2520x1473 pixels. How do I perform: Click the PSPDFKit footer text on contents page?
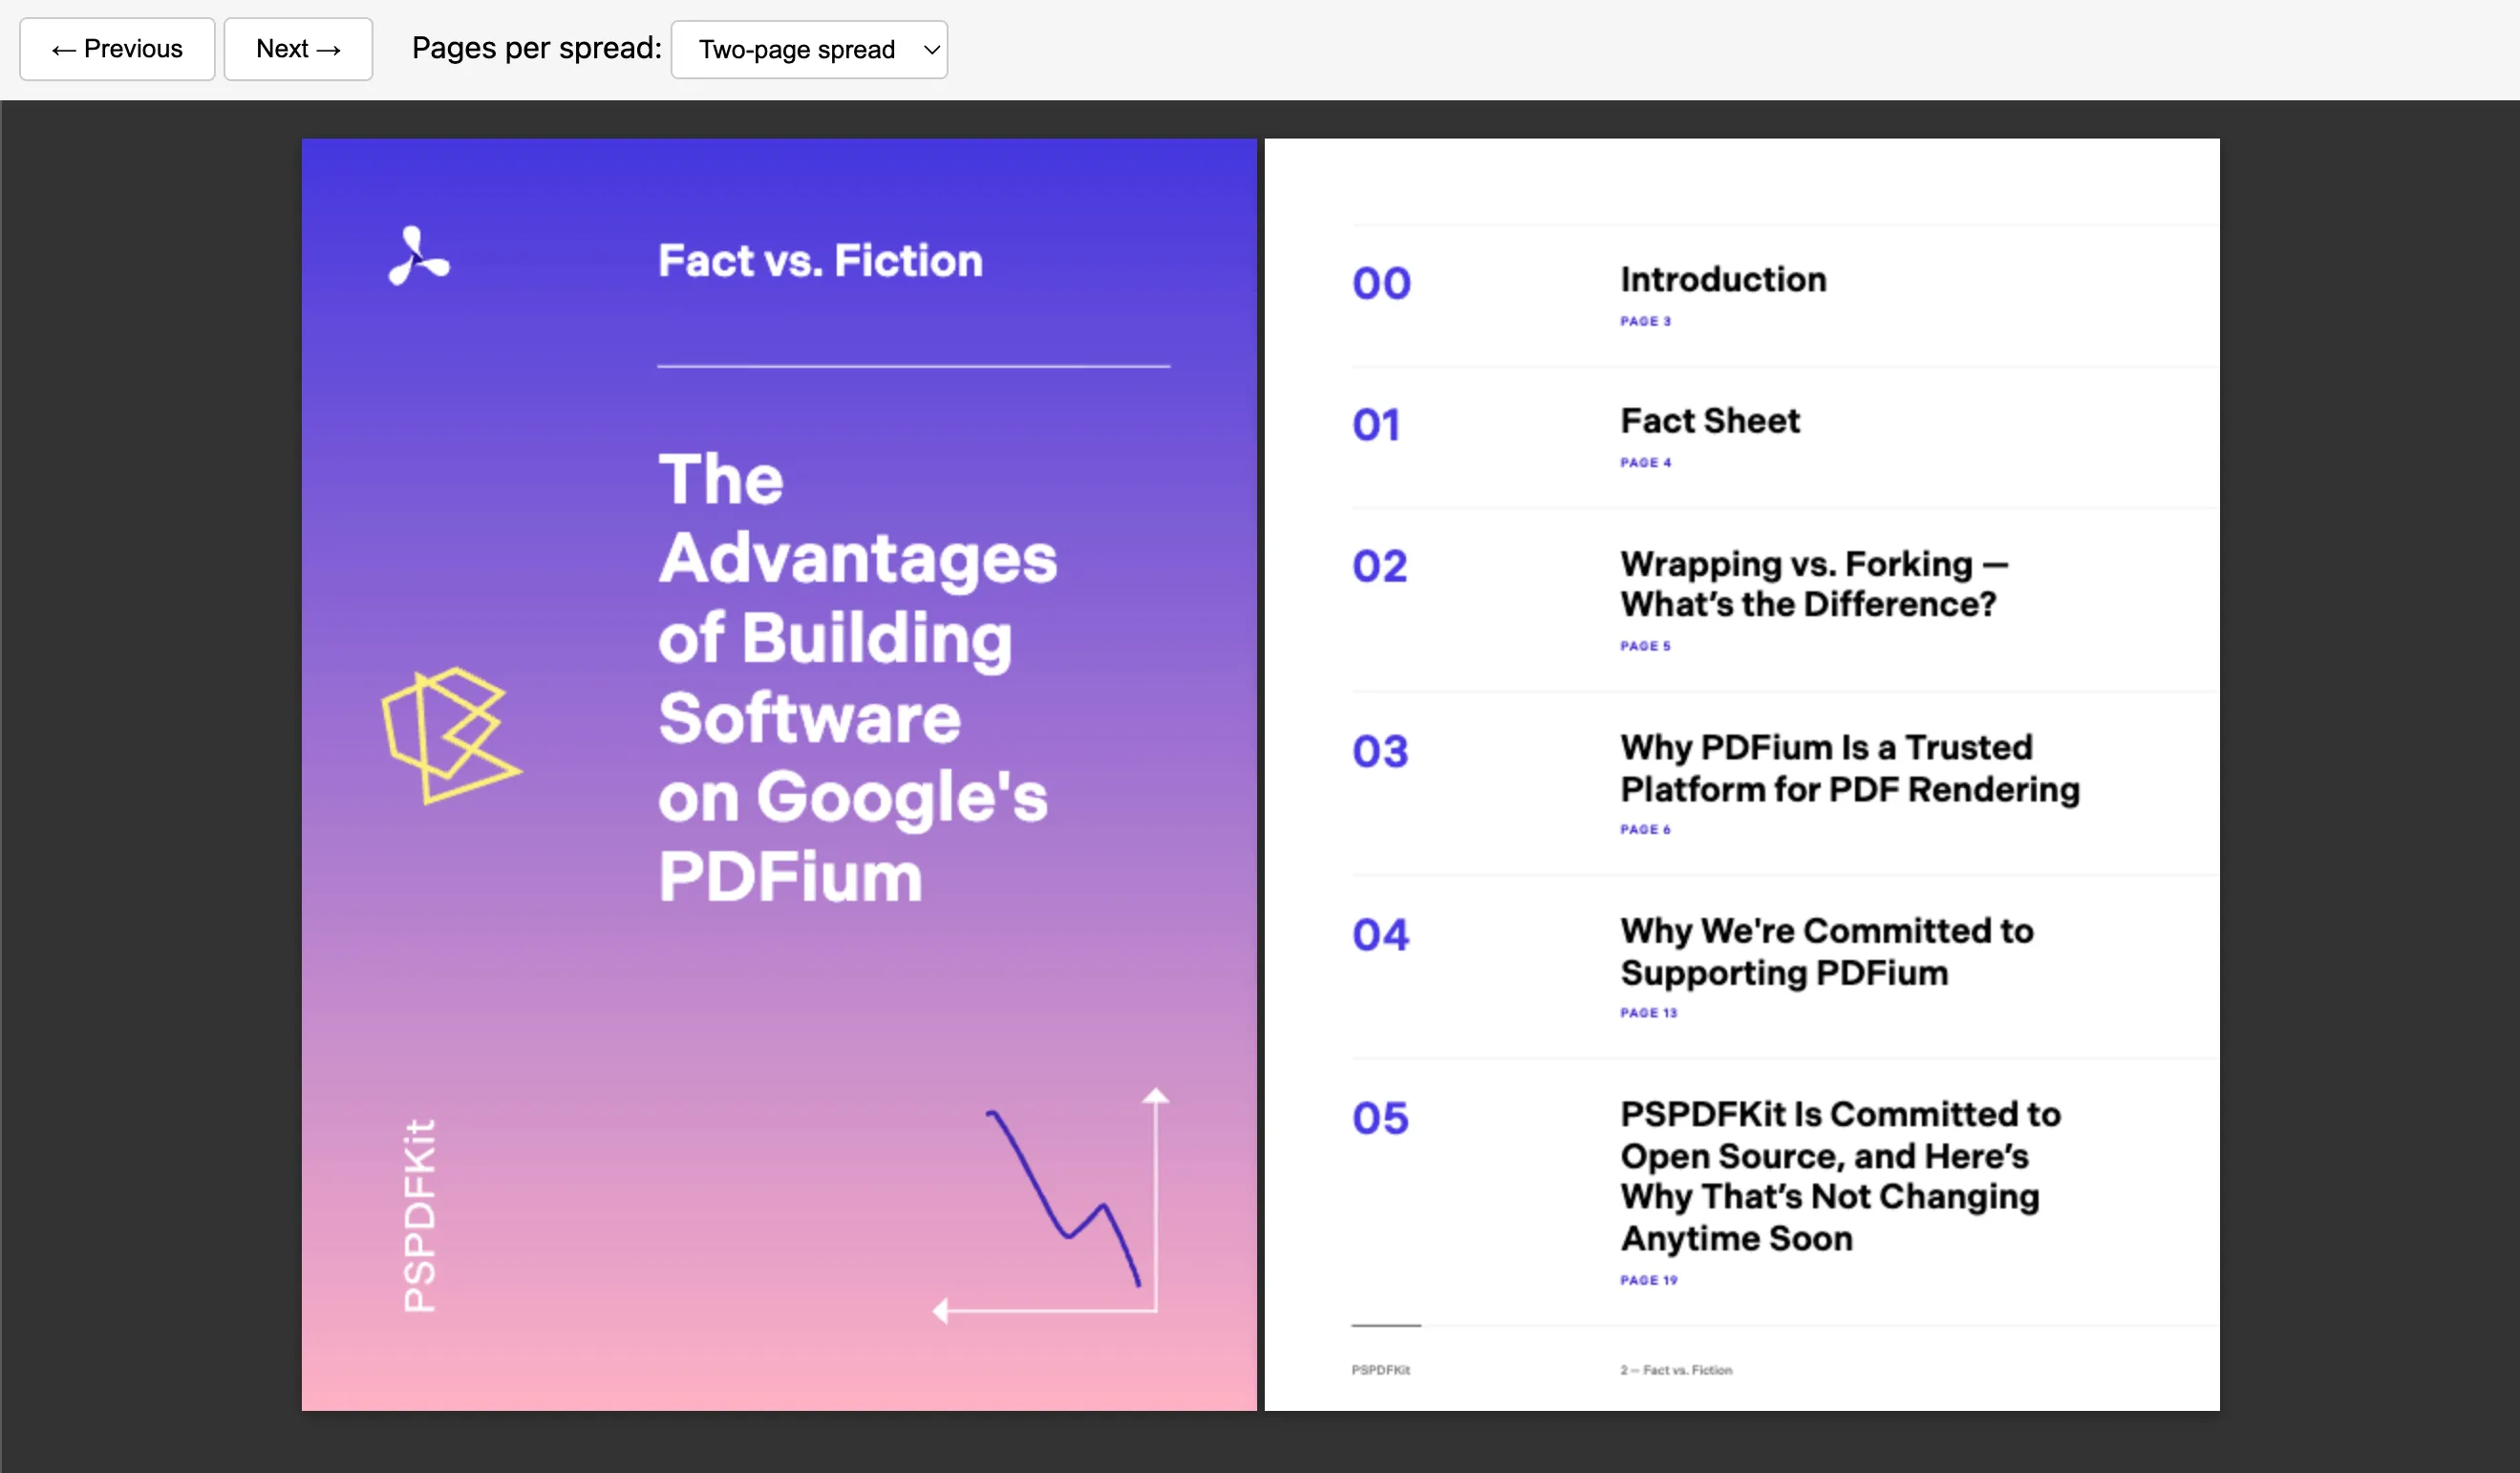pyautogui.click(x=1380, y=1371)
